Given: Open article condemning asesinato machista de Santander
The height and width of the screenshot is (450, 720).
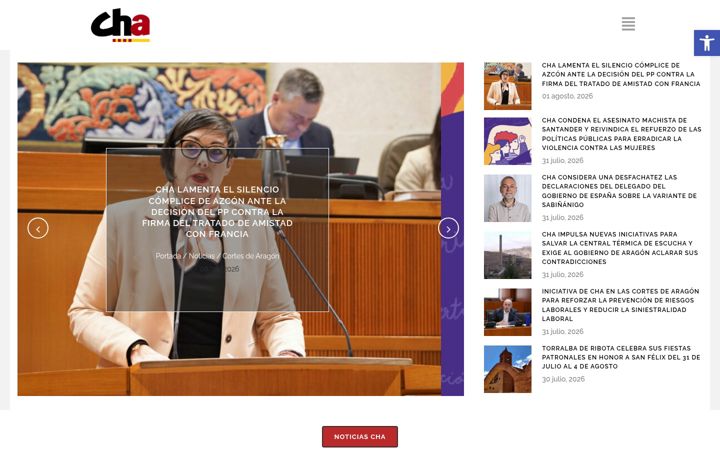Looking at the screenshot, I should point(621,134).
